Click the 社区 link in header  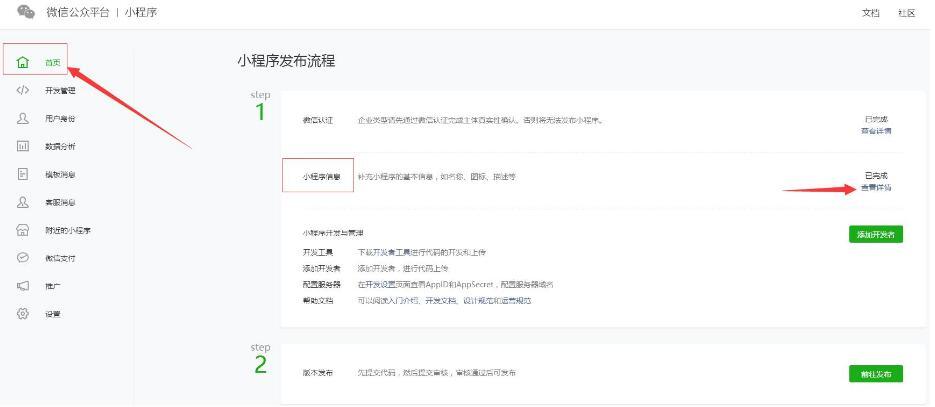906,13
